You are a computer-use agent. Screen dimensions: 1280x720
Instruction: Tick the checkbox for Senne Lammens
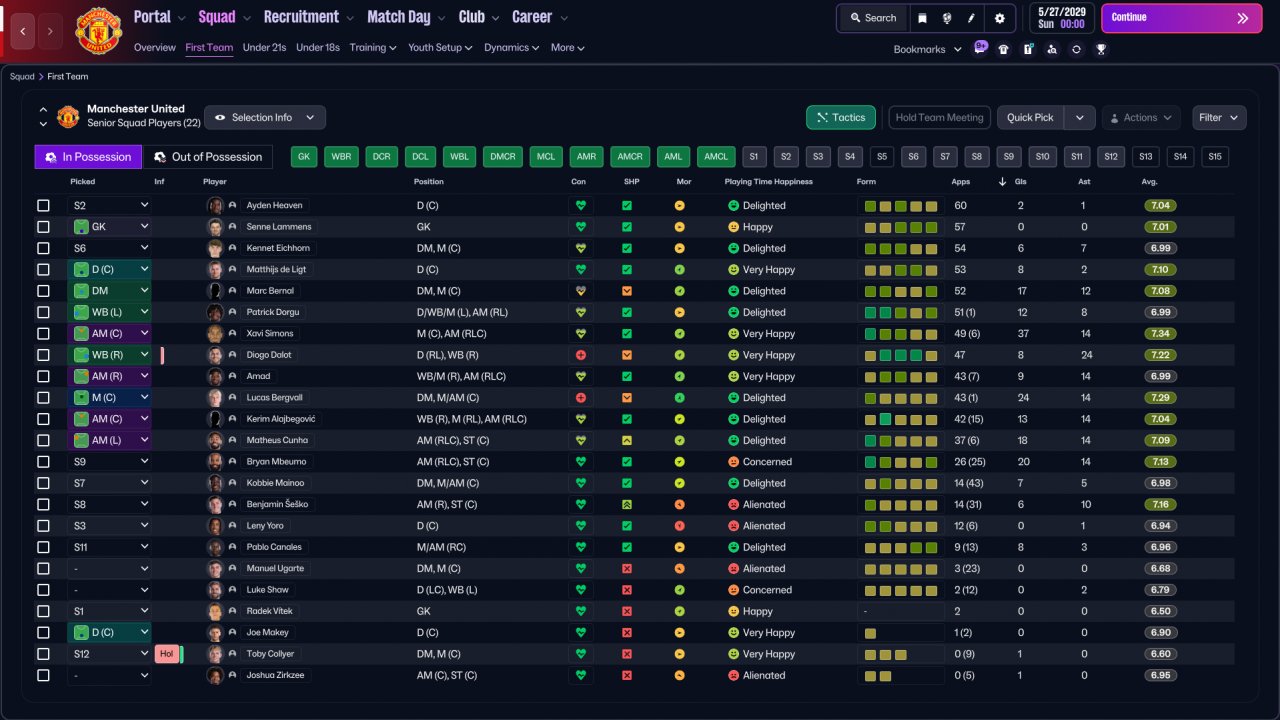click(x=43, y=227)
